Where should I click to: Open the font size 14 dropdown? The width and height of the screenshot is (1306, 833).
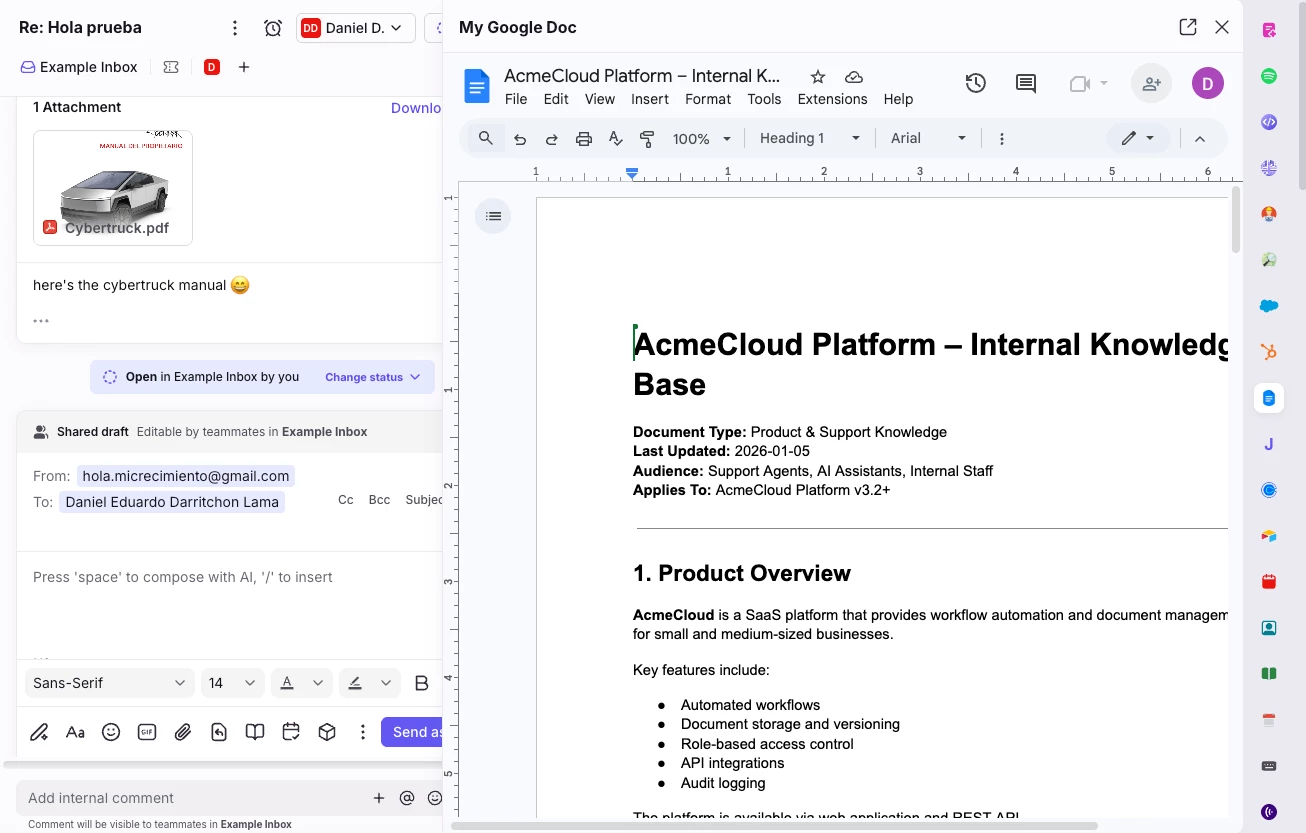pyautogui.click(x=232, y=683)
